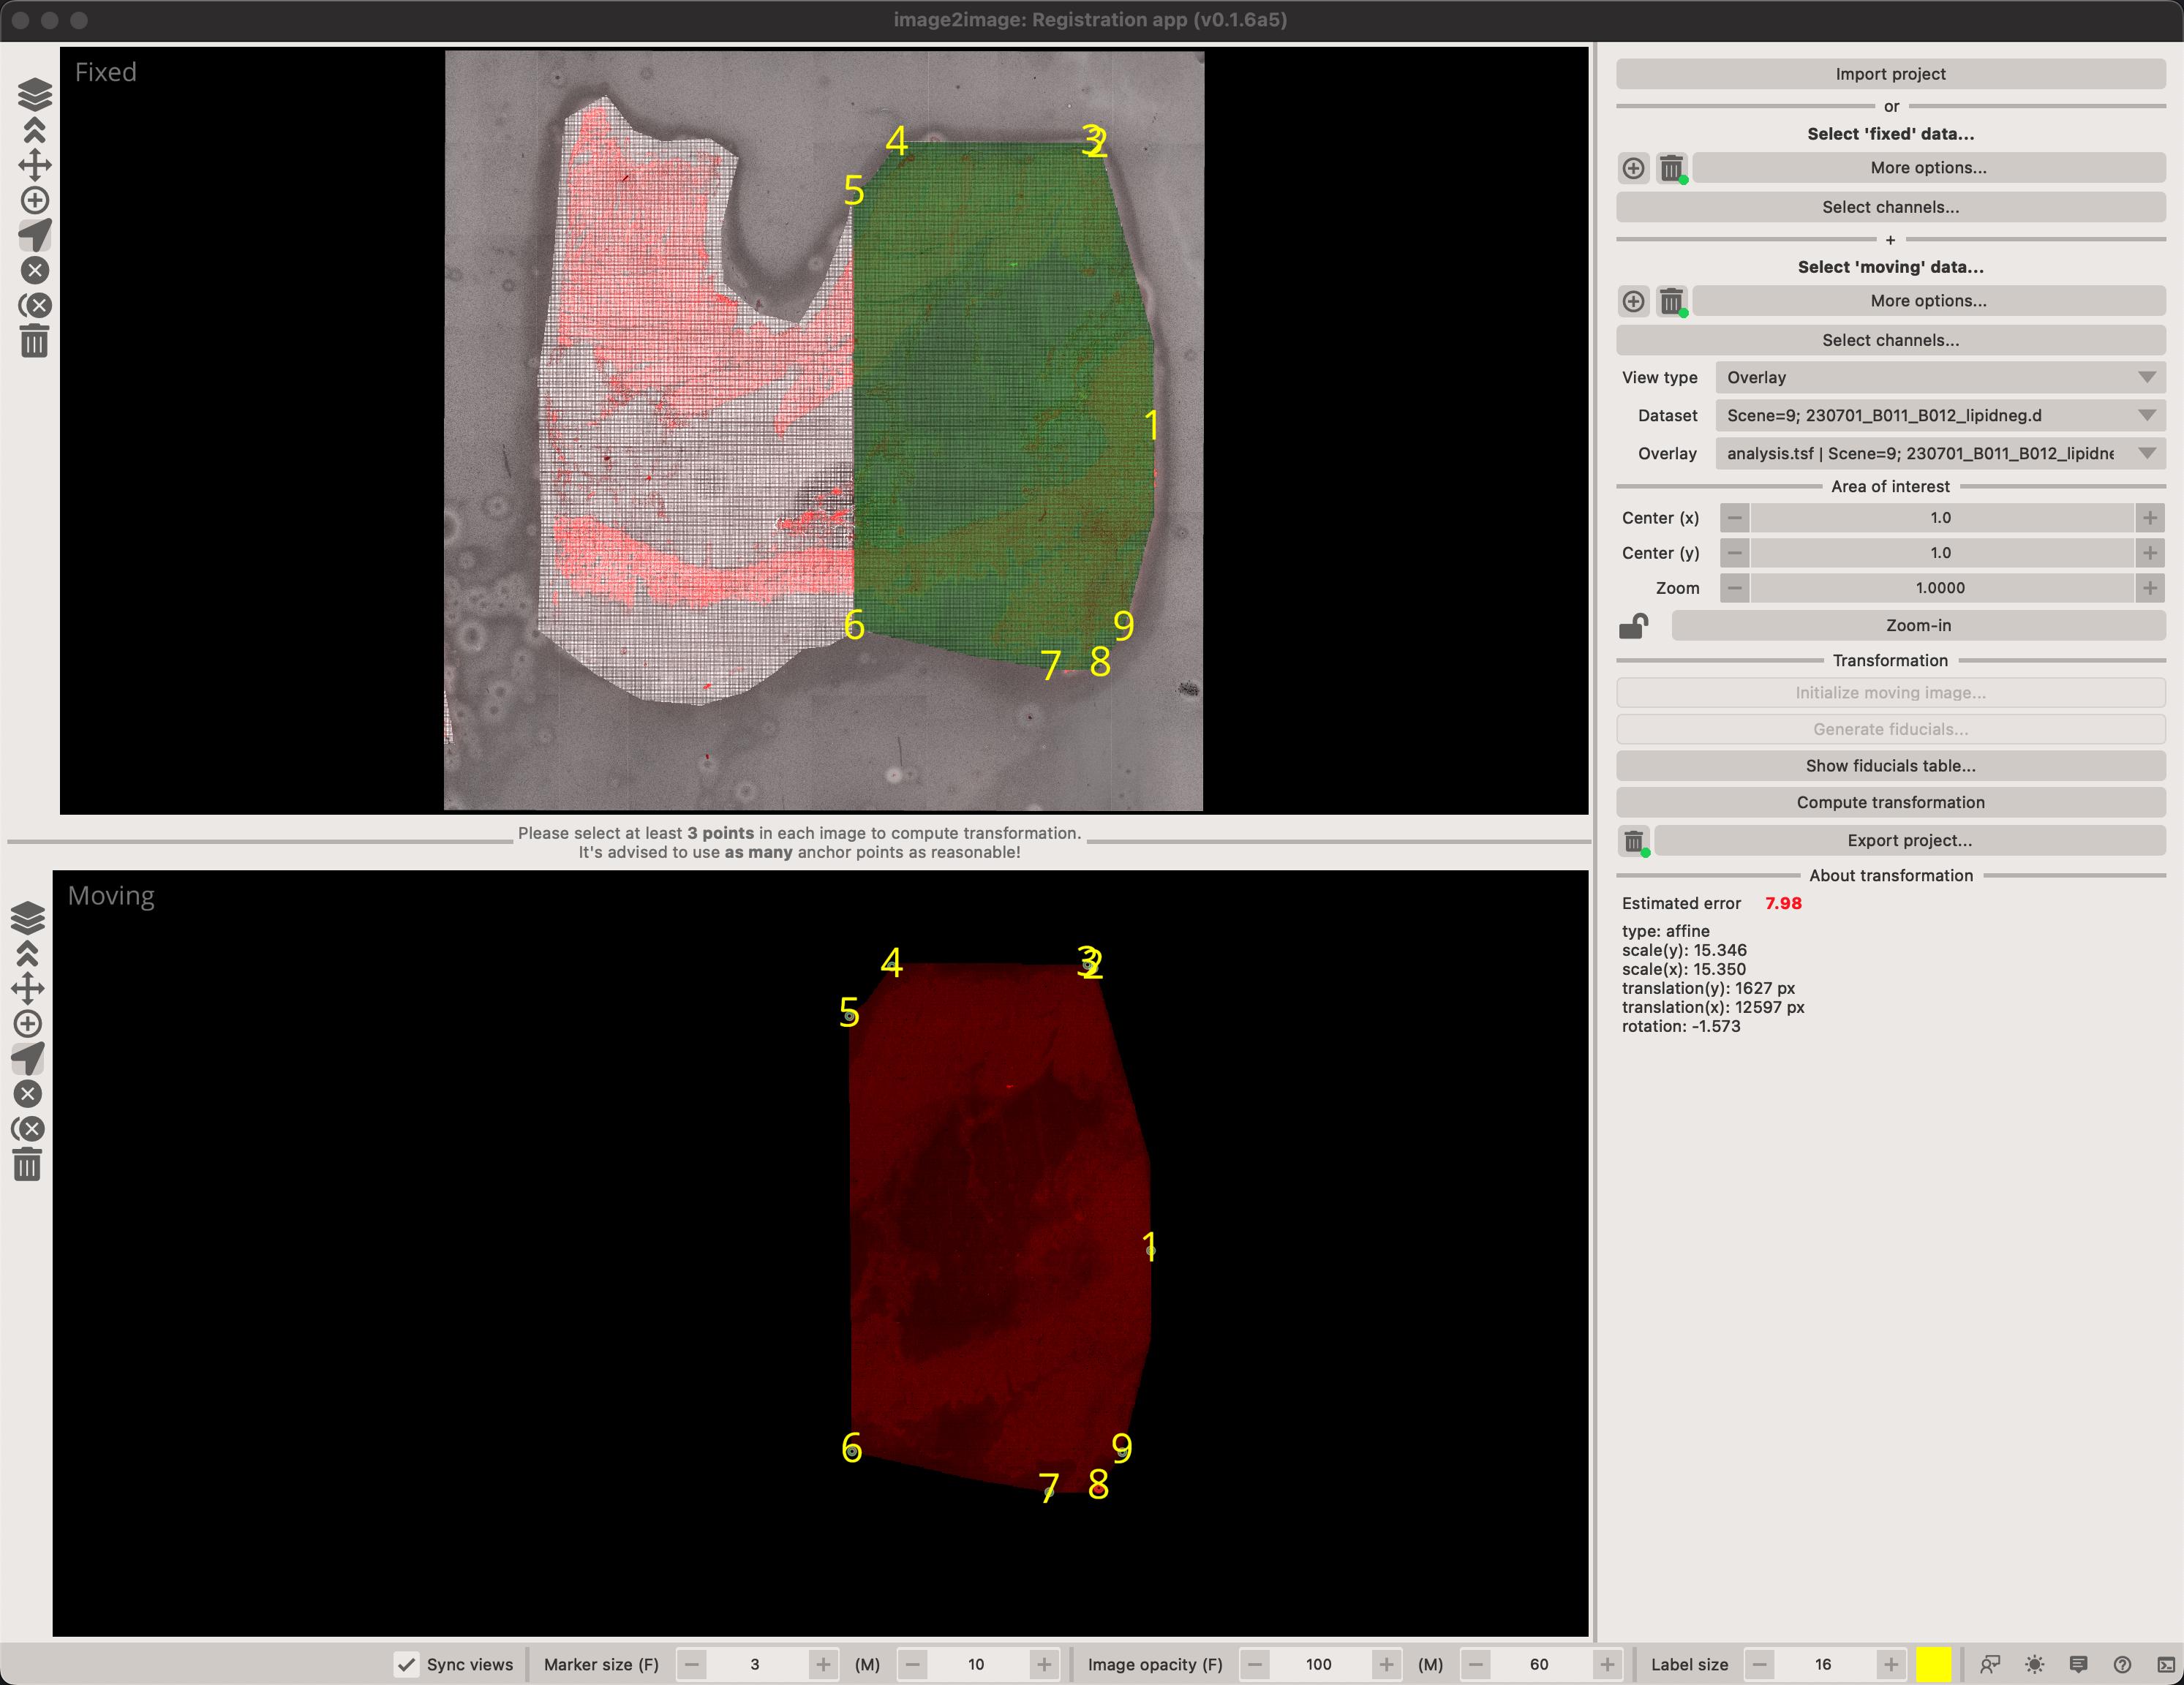Open the console terminal icon
The image size is (2184, 1685).
(x=2166, y=1664)
